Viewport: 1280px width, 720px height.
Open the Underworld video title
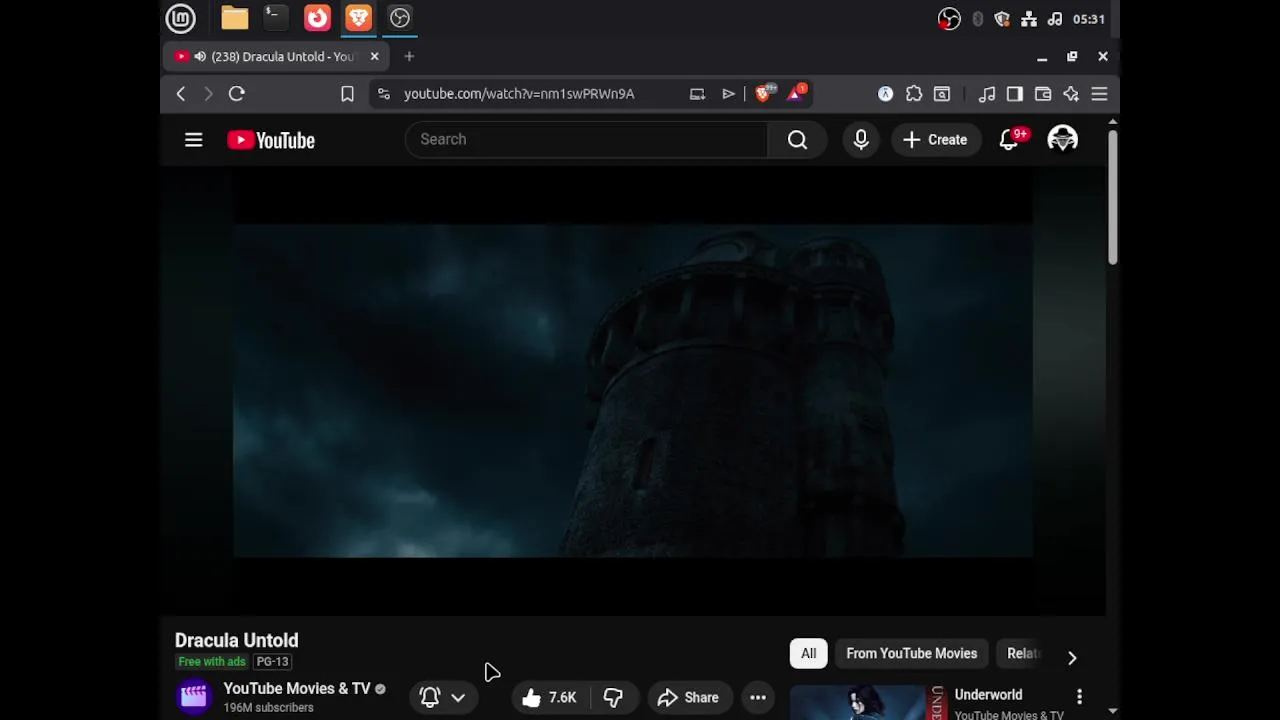click(x=988, y=695)
